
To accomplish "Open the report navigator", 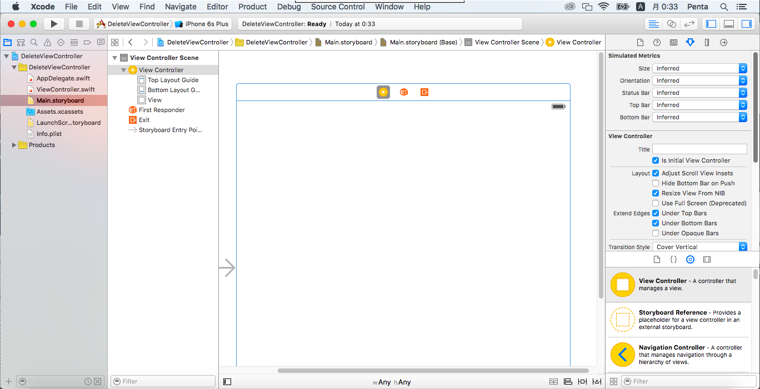I will [x=101, y=42].
